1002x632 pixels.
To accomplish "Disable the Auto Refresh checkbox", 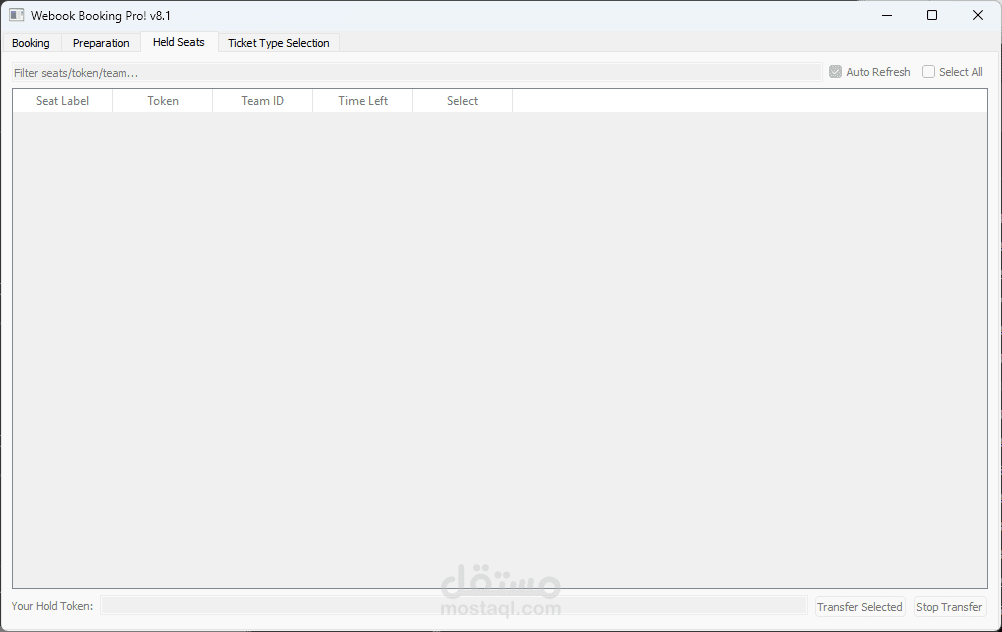I will click(836, 71).
